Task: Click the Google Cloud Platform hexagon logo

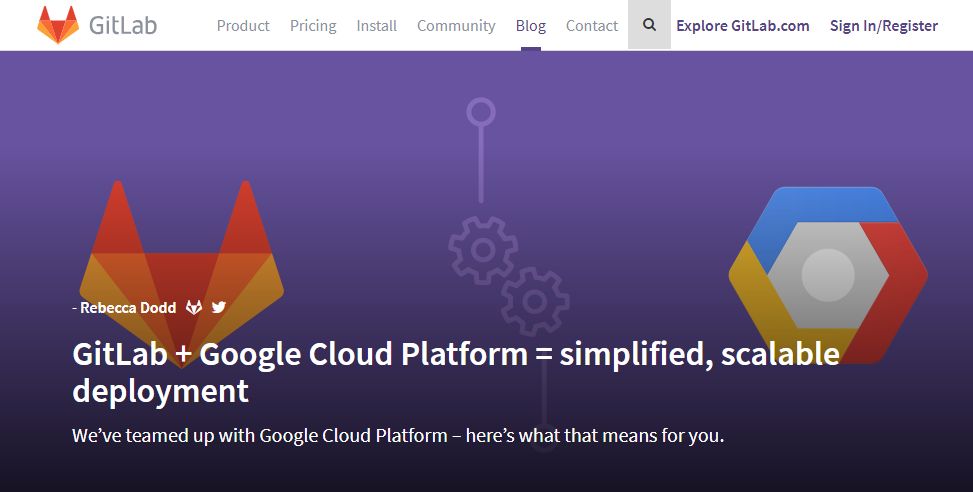Action: [x=828, y=275]
